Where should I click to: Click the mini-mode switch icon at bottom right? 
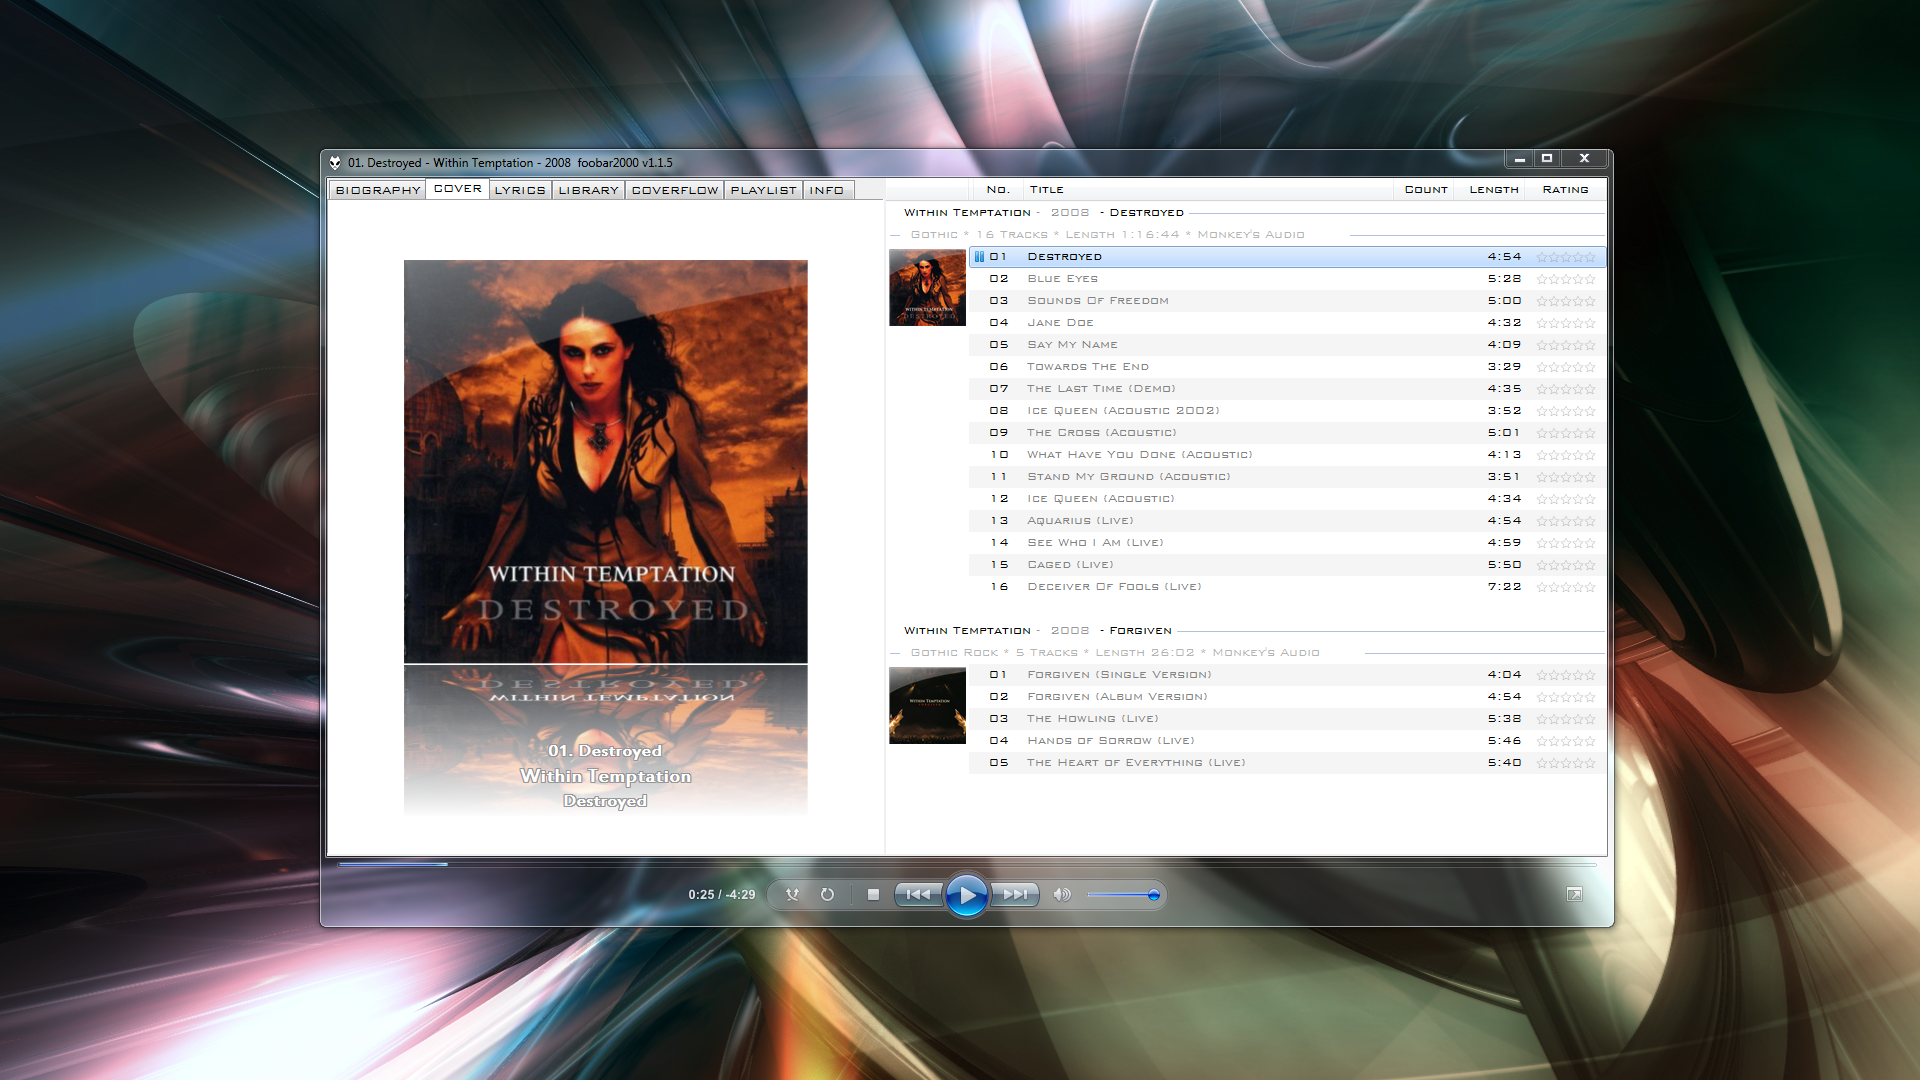click(x=1574, y=895)
